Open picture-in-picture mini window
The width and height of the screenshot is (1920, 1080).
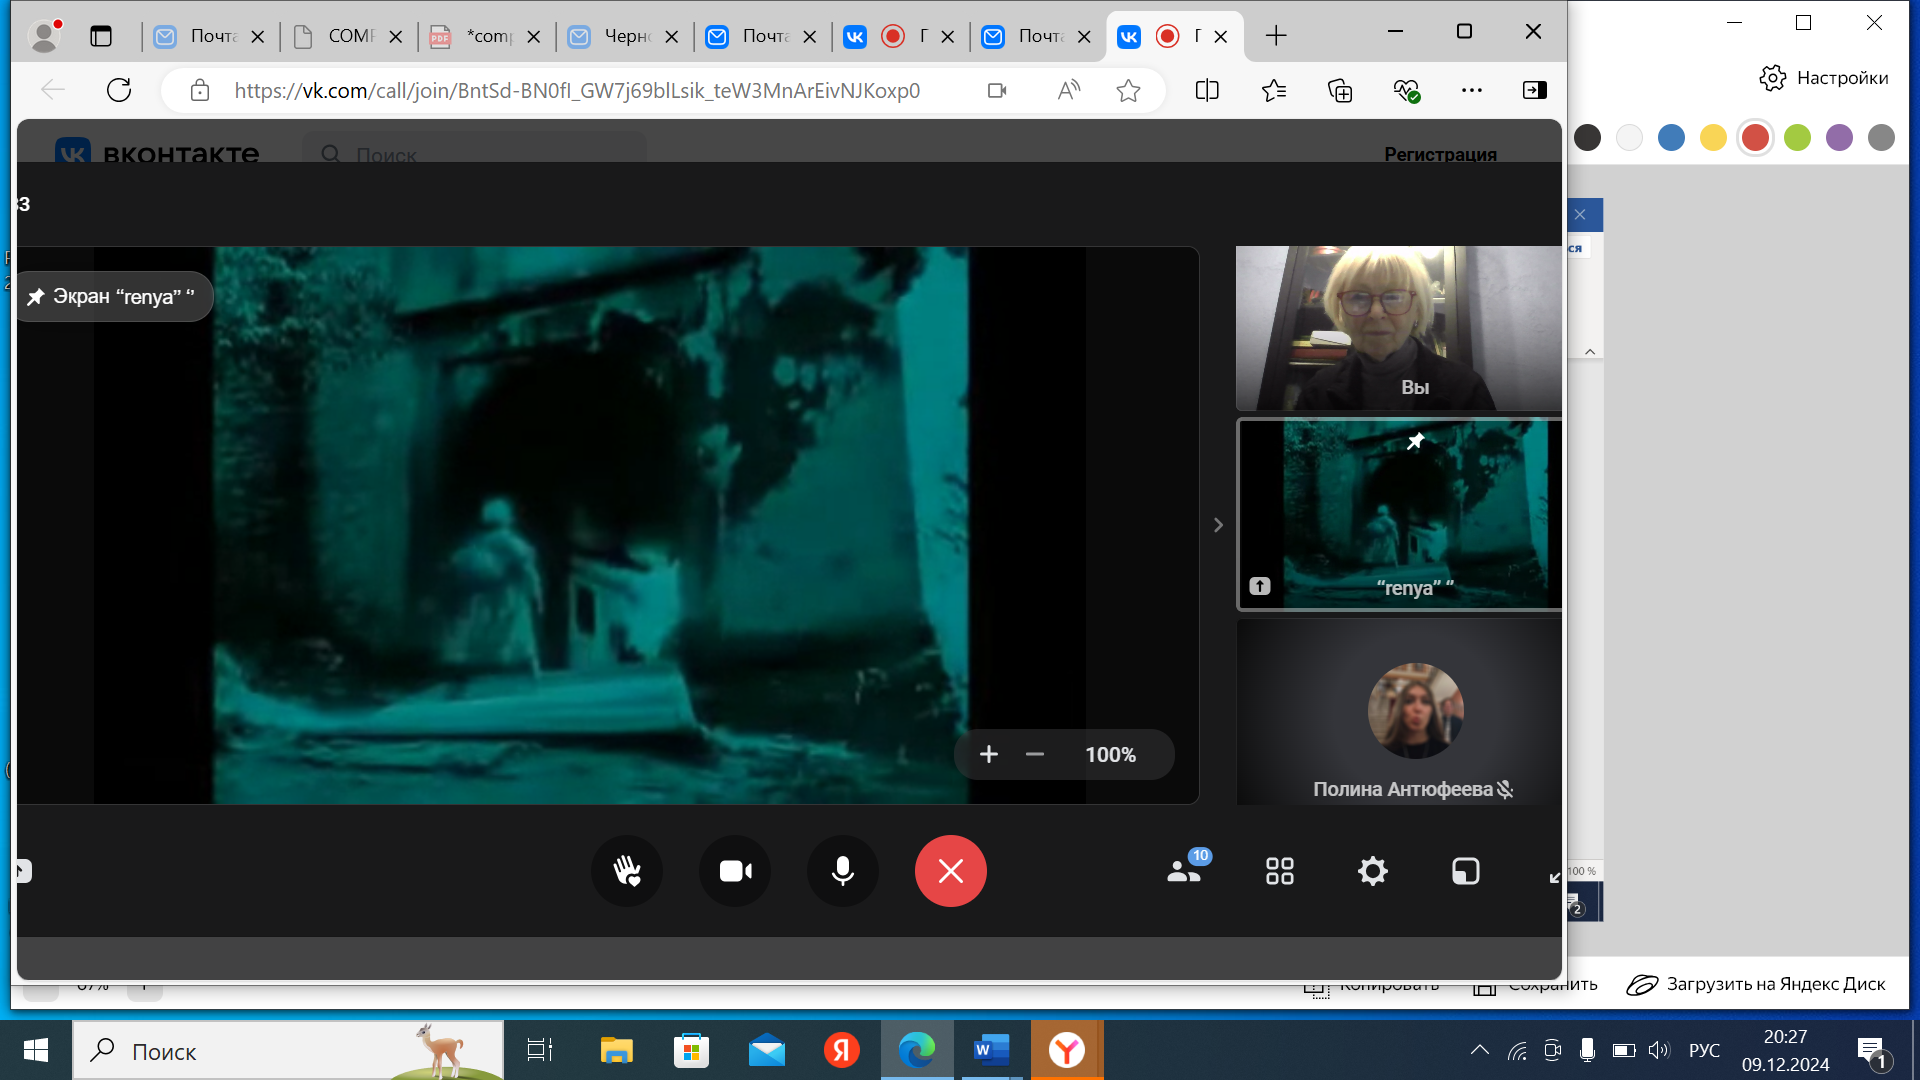1465,871
